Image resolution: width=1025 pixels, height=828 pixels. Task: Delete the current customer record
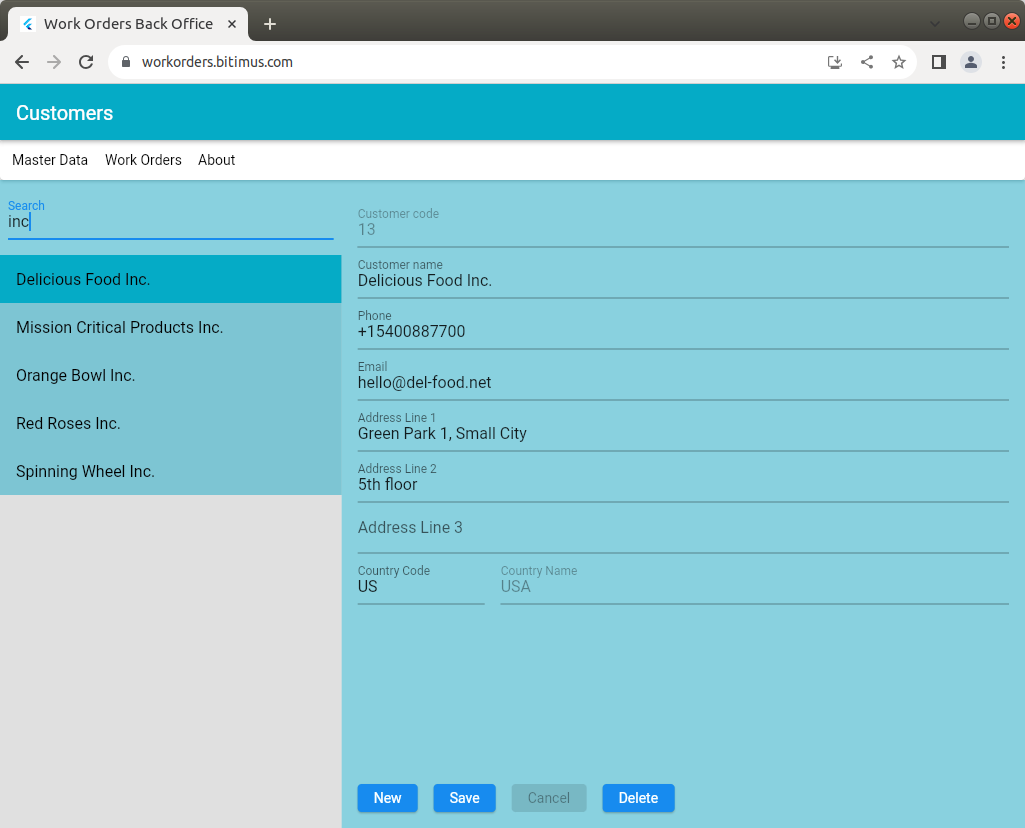pyautogui.click(x=638, y=798)
